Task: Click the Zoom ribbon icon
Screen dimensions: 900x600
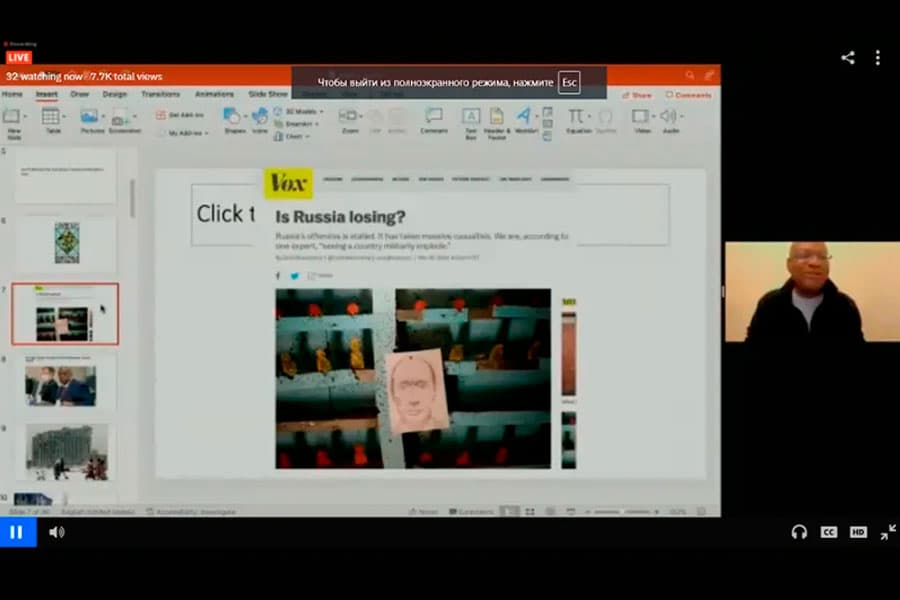Action: click(348, 116)
